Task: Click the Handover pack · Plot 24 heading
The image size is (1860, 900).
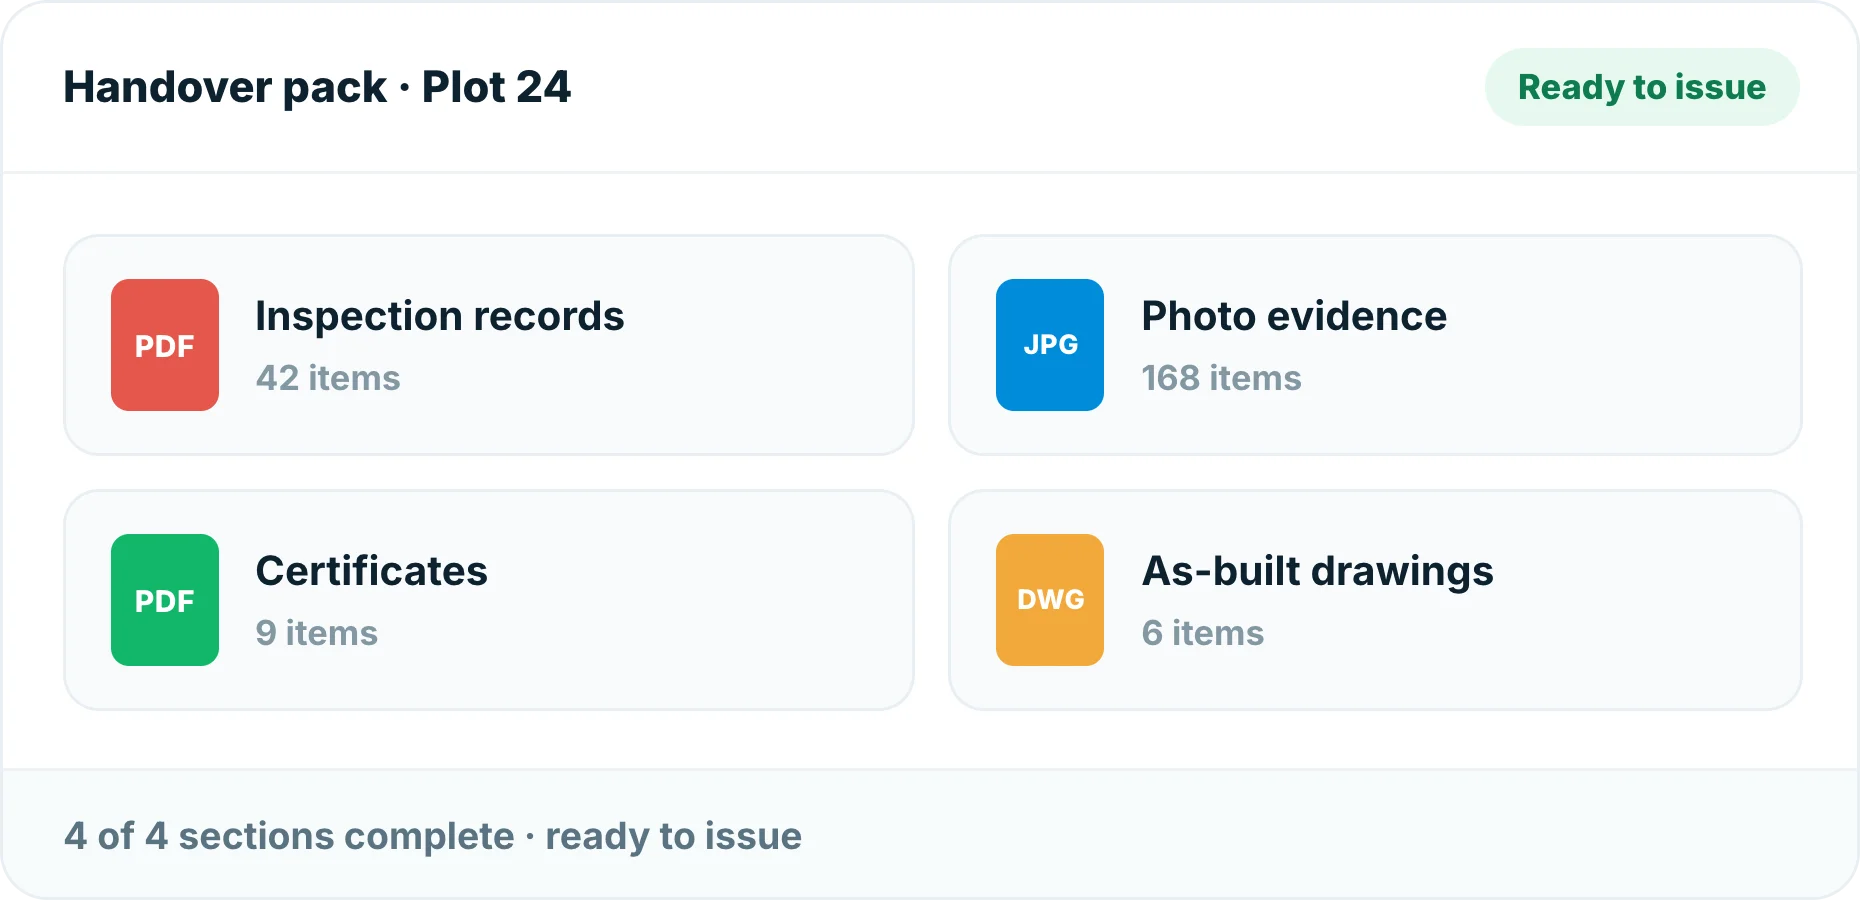Action: tap(317, 87)
